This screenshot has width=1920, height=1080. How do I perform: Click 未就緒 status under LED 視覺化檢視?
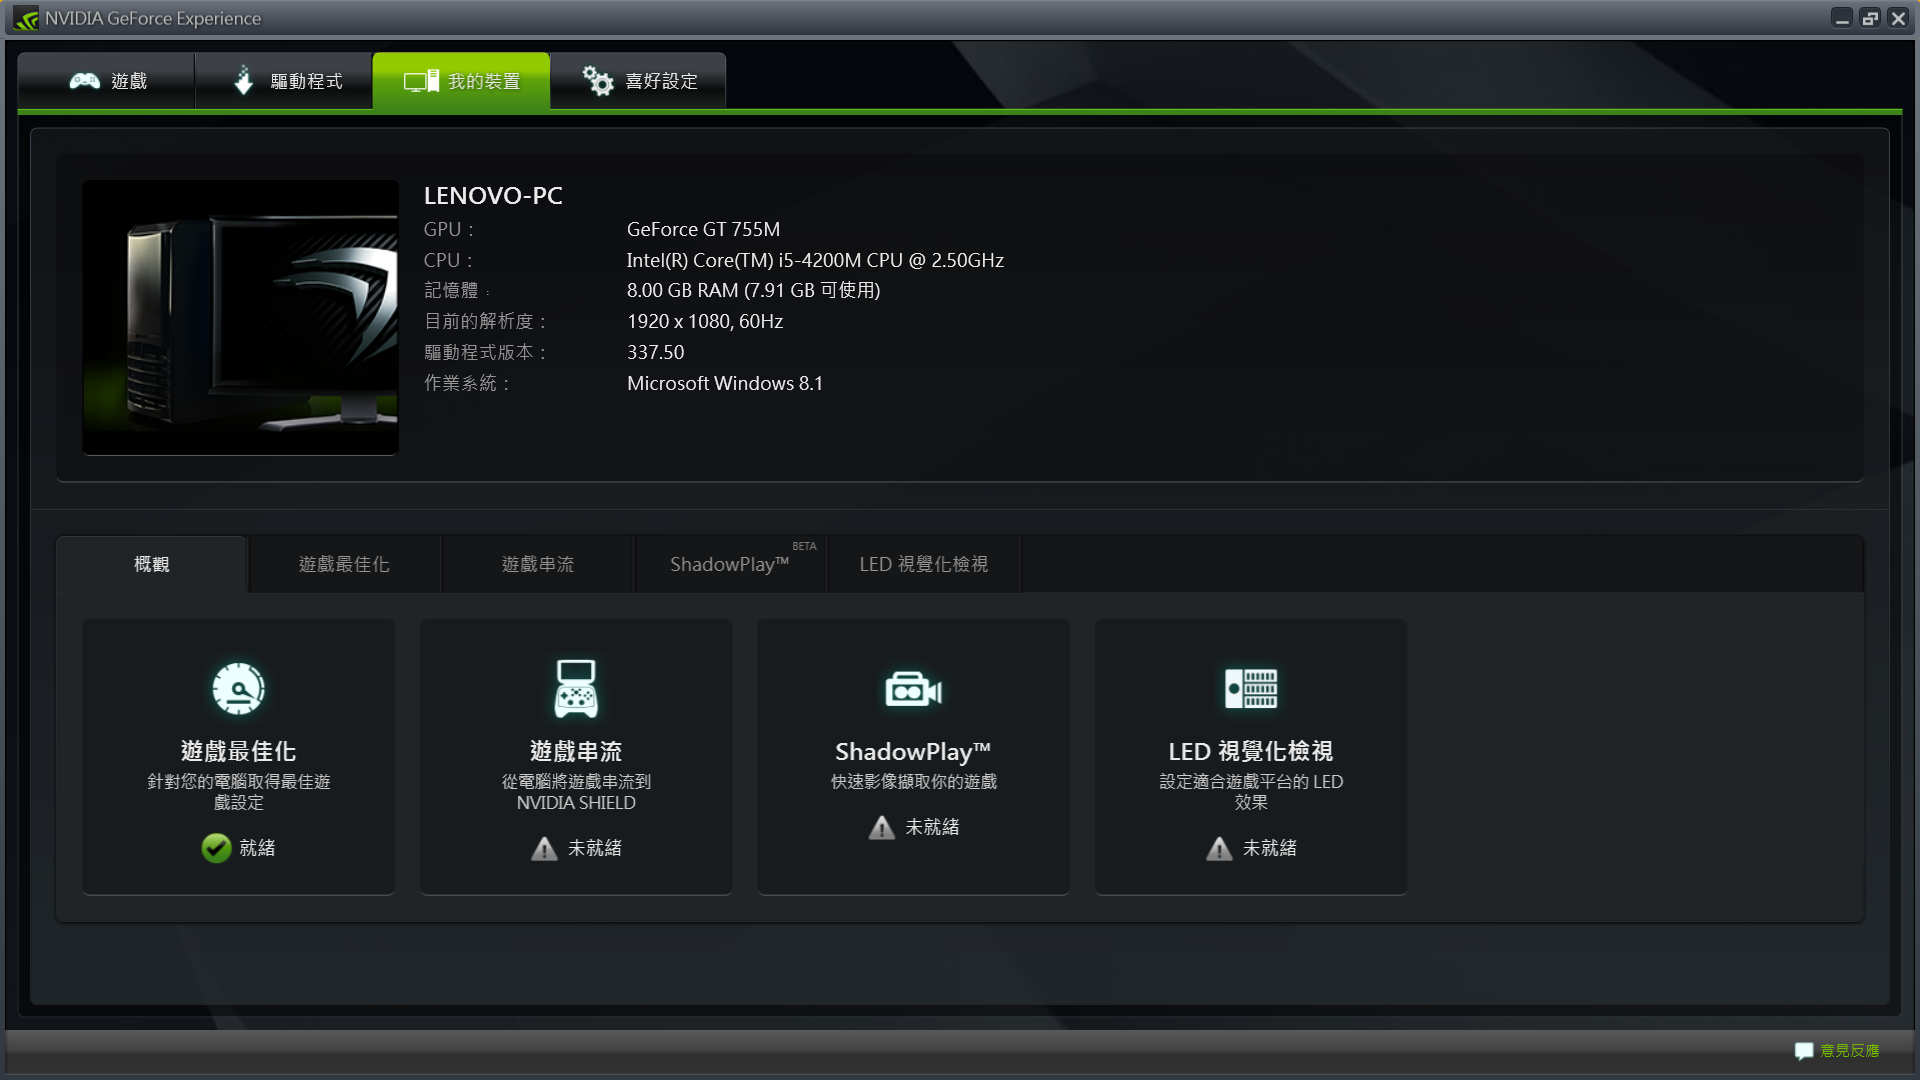[x=1270, y=848]
